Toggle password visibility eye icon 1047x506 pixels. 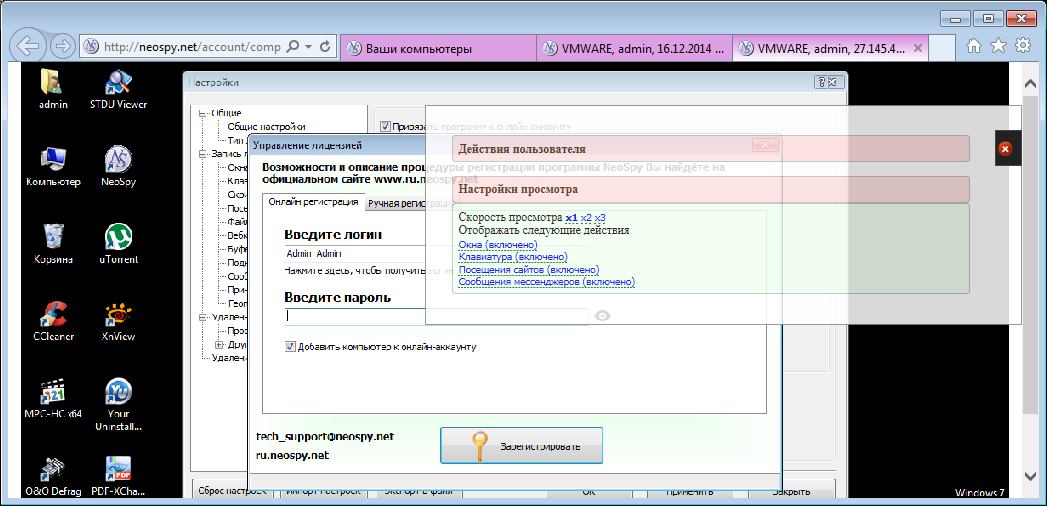point(603,316)
